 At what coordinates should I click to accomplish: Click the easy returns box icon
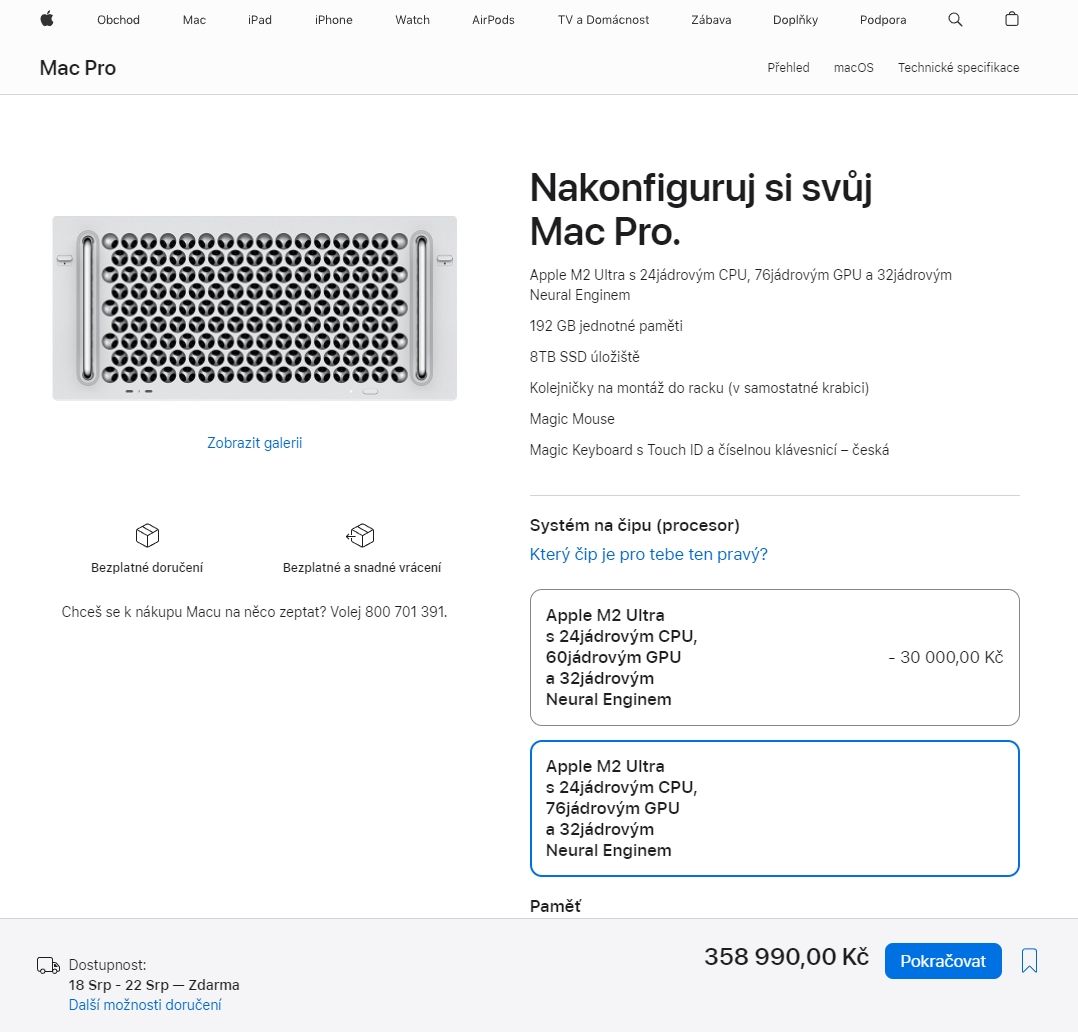pyautogui.click(x=361, y=535)
